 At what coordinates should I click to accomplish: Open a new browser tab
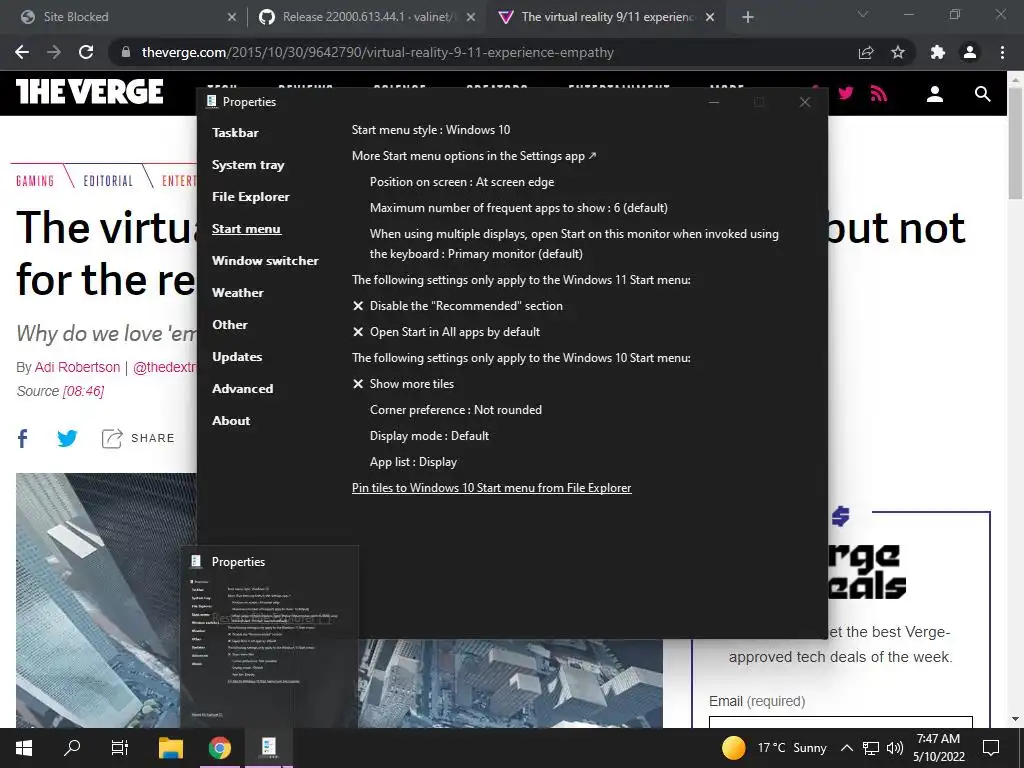tap(748, 18)
